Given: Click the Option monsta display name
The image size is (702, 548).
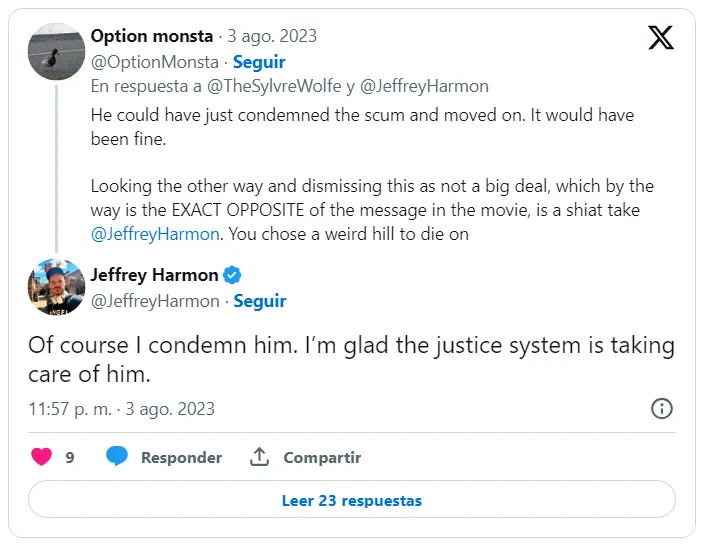Looking at the screenshot, I should (x=152, y=36).
